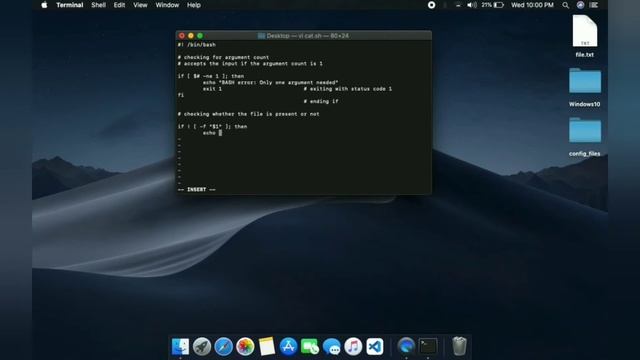
Task: Launch Safari from the Dock
Action: 223,347
